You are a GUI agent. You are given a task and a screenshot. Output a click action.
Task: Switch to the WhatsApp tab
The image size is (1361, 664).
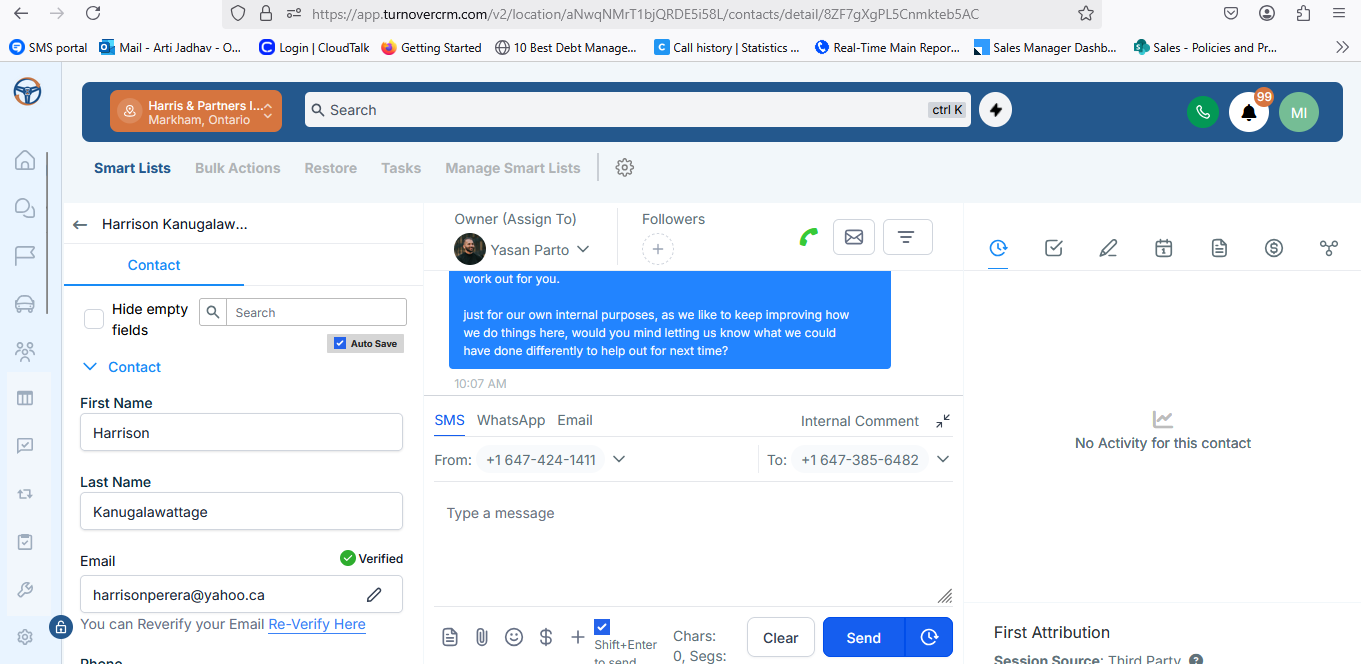tap(510, 420)
